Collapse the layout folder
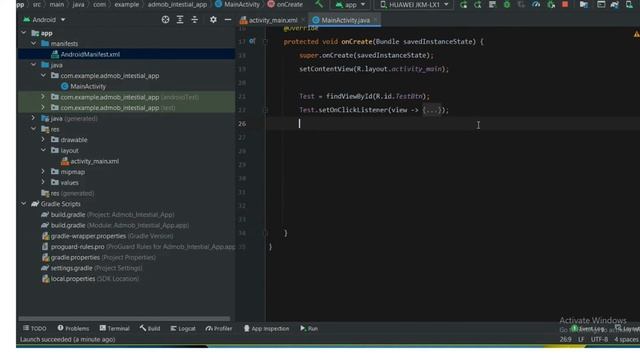 point(43,150)
